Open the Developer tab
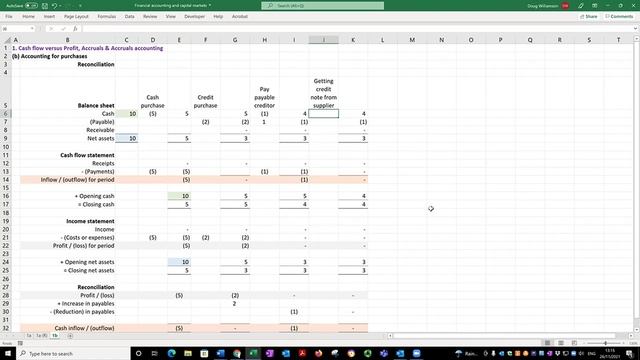This screenshot has width=640, height=360. (194, 16)
